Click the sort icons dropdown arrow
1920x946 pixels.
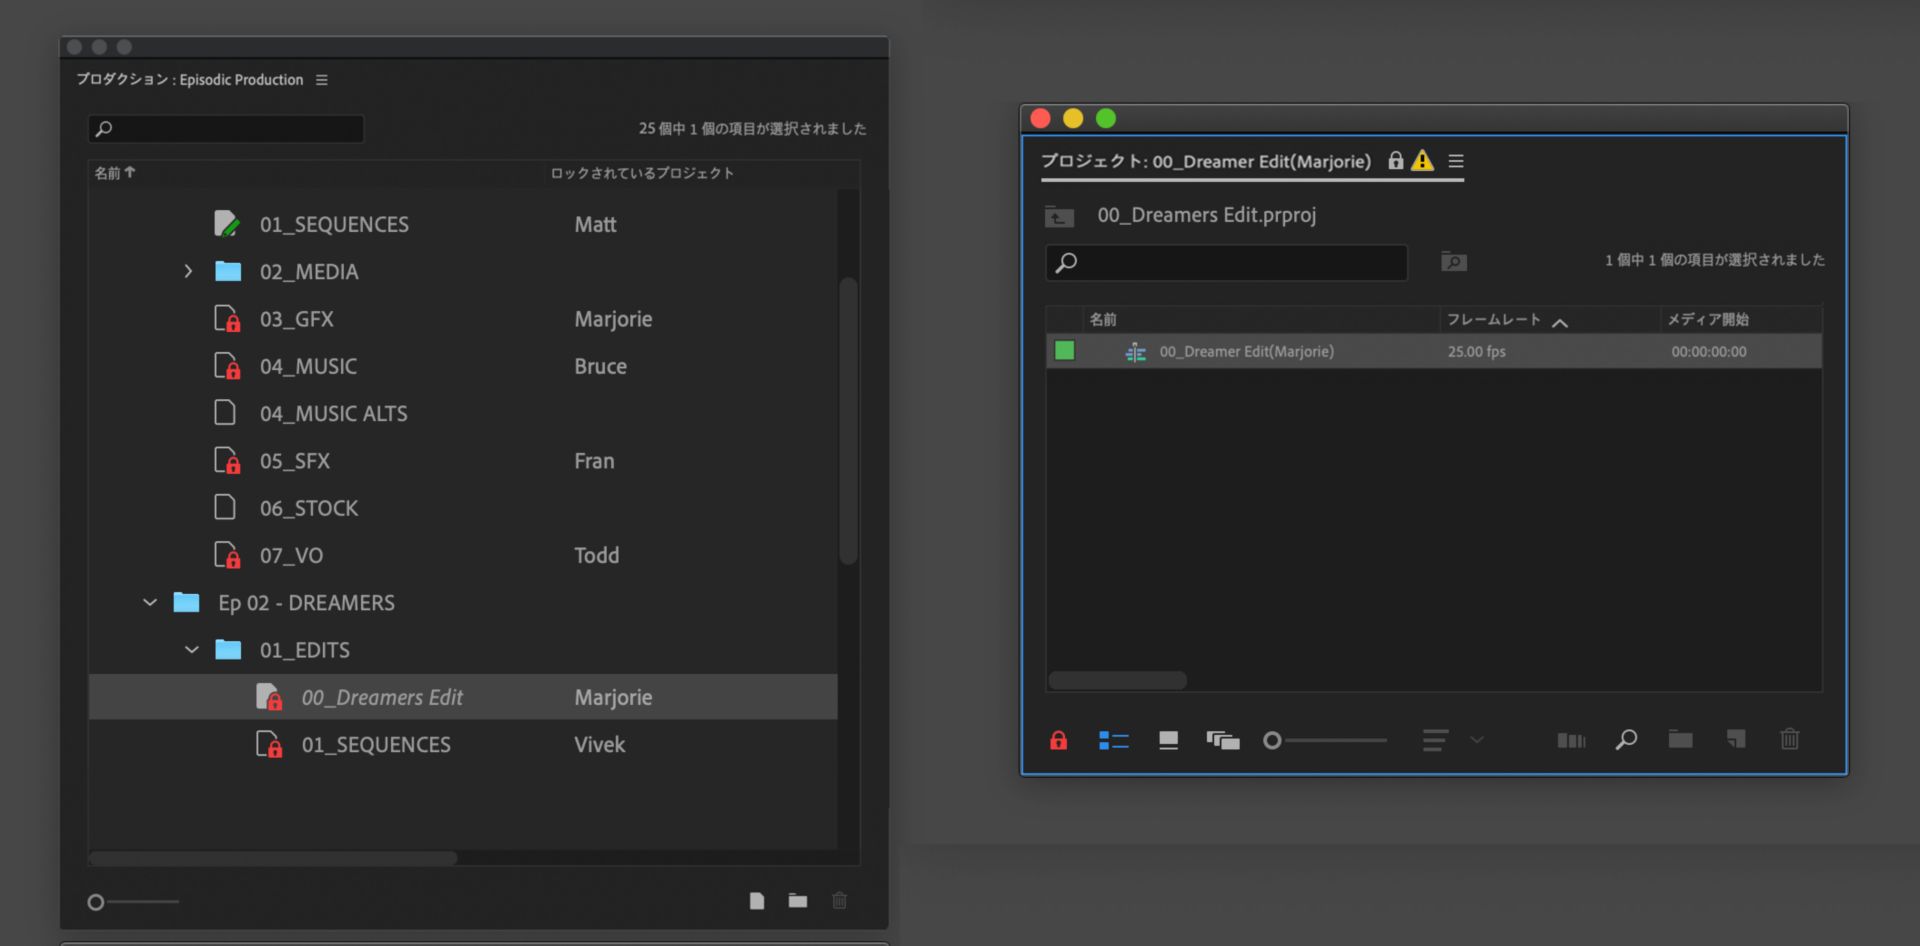tap(1477, 740)
